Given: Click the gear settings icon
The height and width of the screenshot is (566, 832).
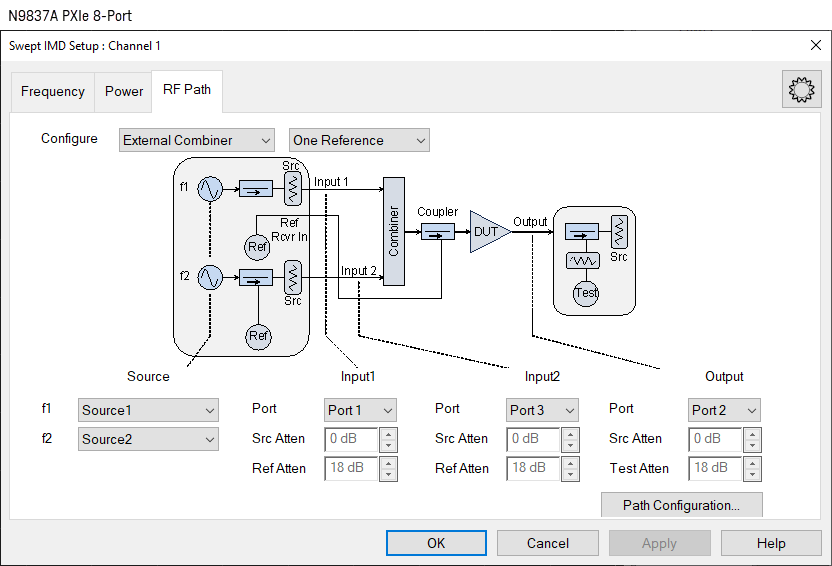Looking at the screenshot, I should [800, 90].
